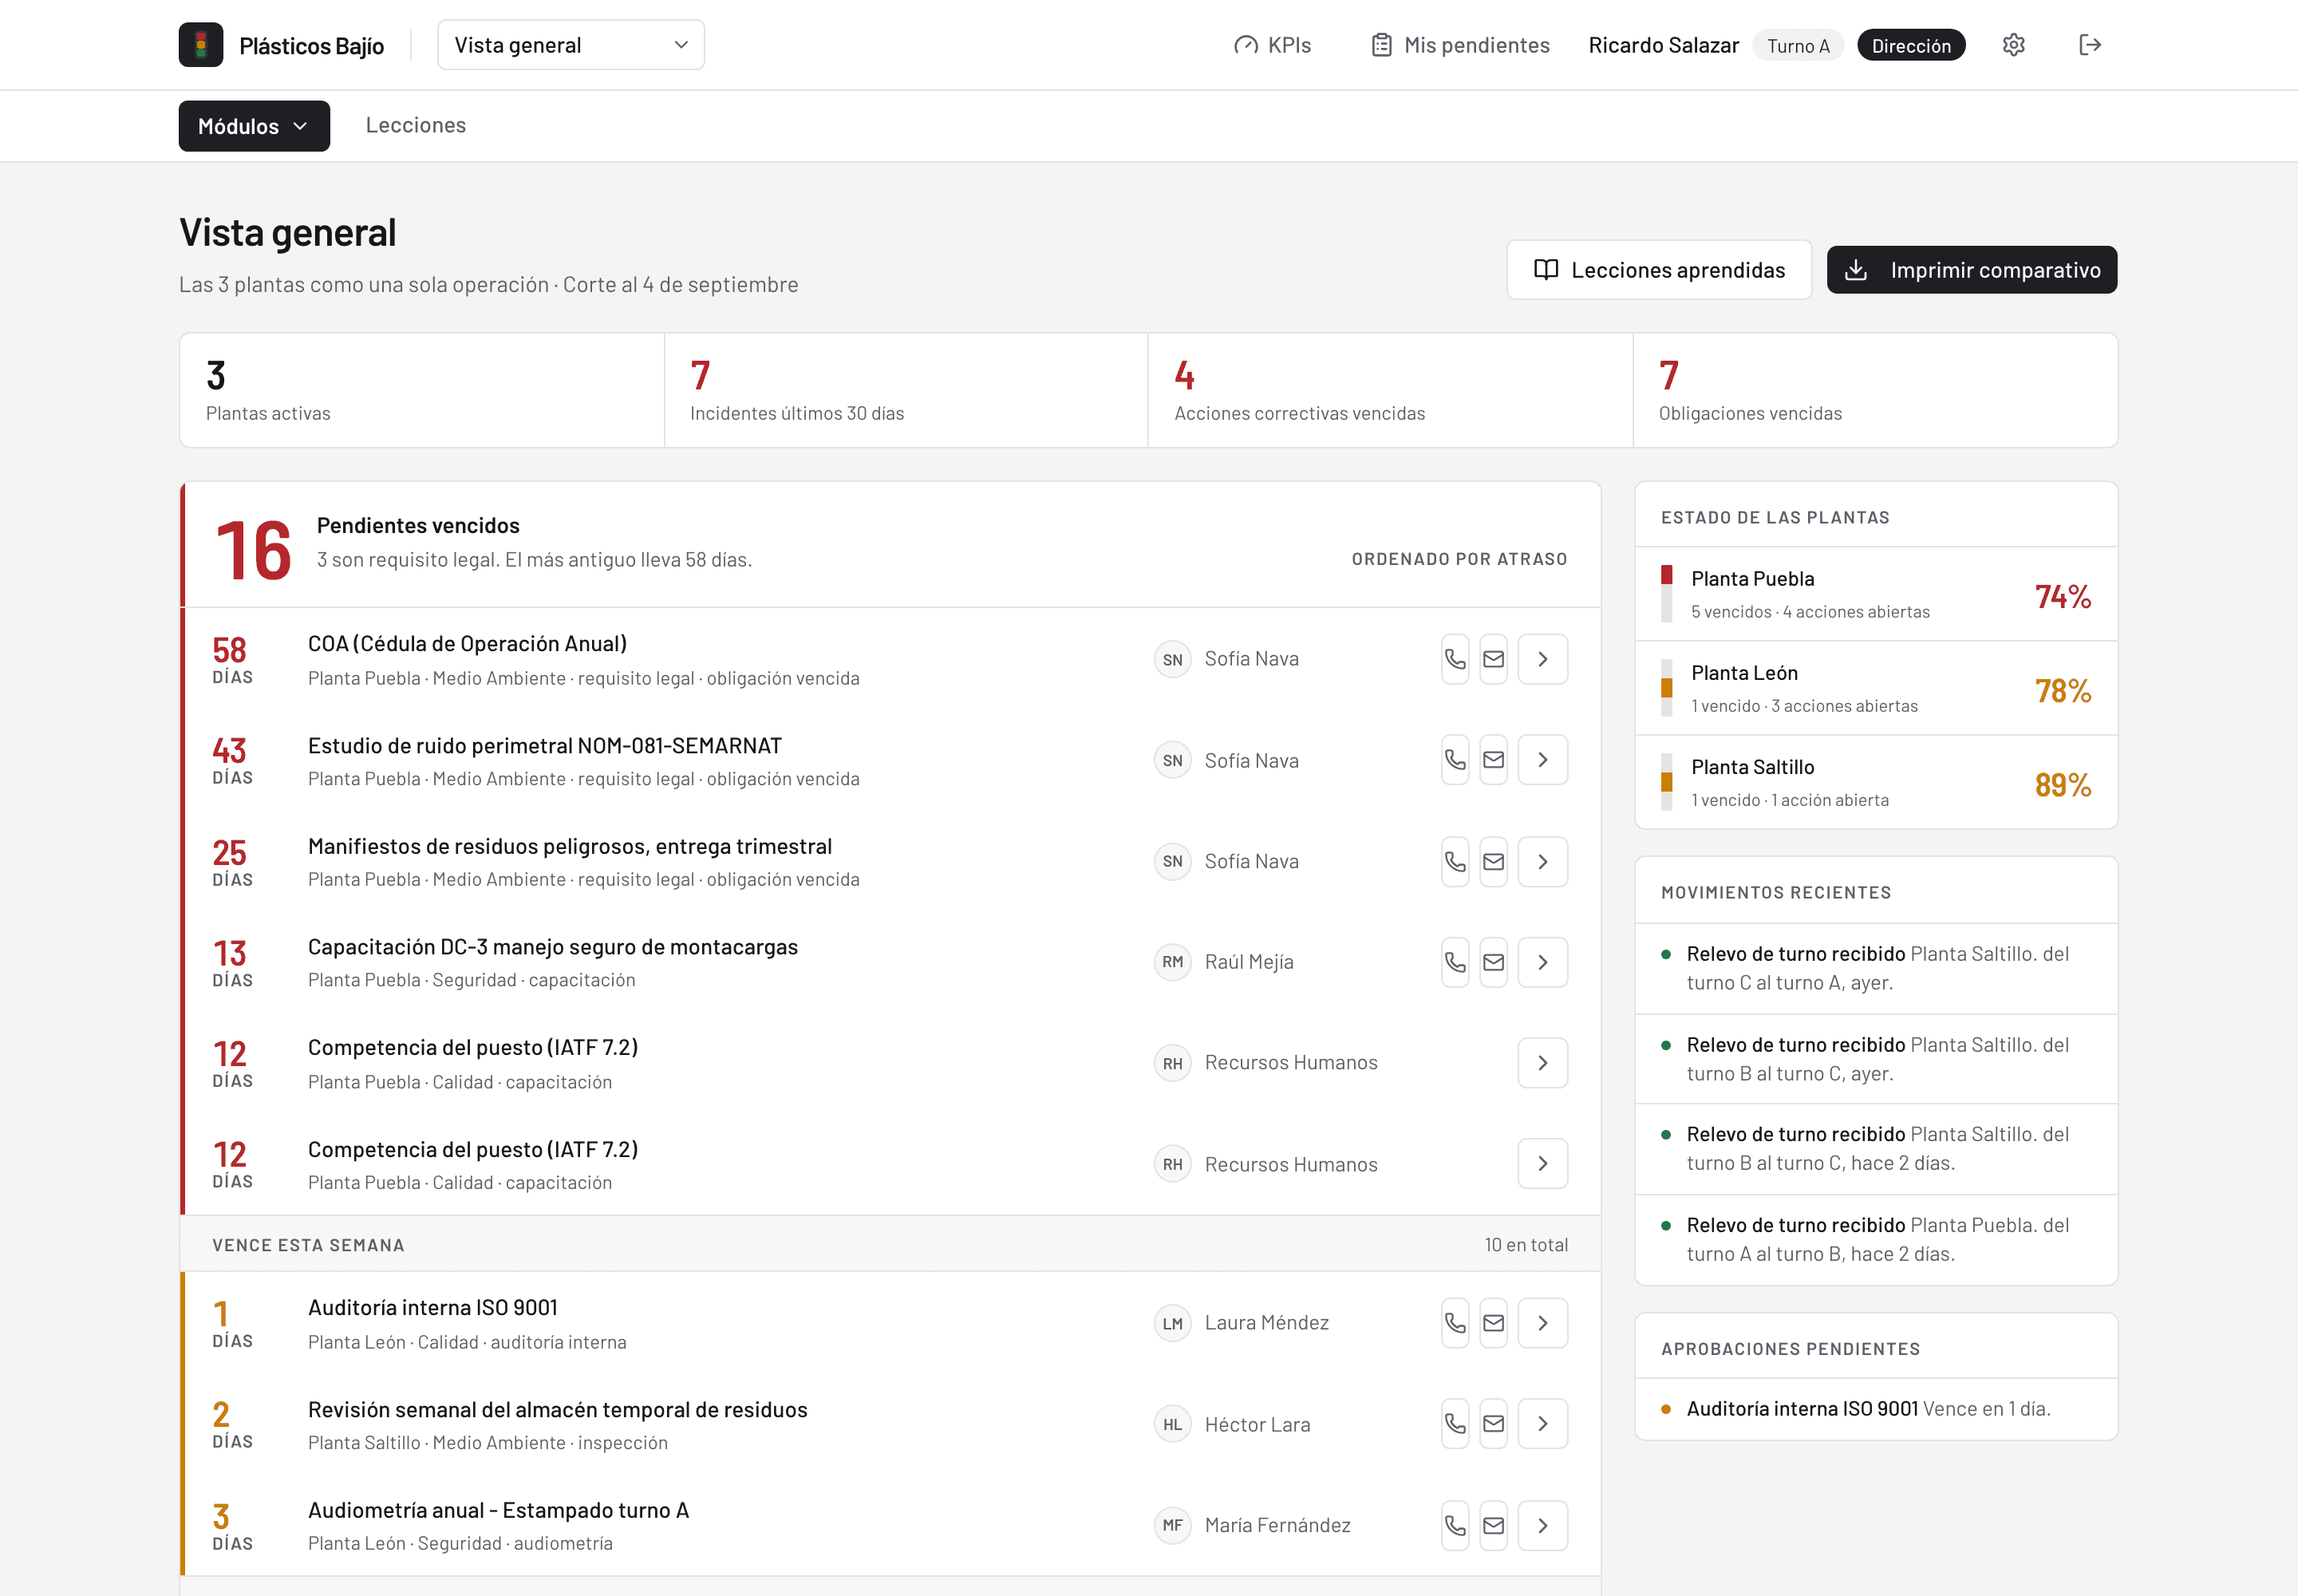Select Planta Saltillo 89% status row
Screen dimensions: 2298x1596
pos(1876,782)
